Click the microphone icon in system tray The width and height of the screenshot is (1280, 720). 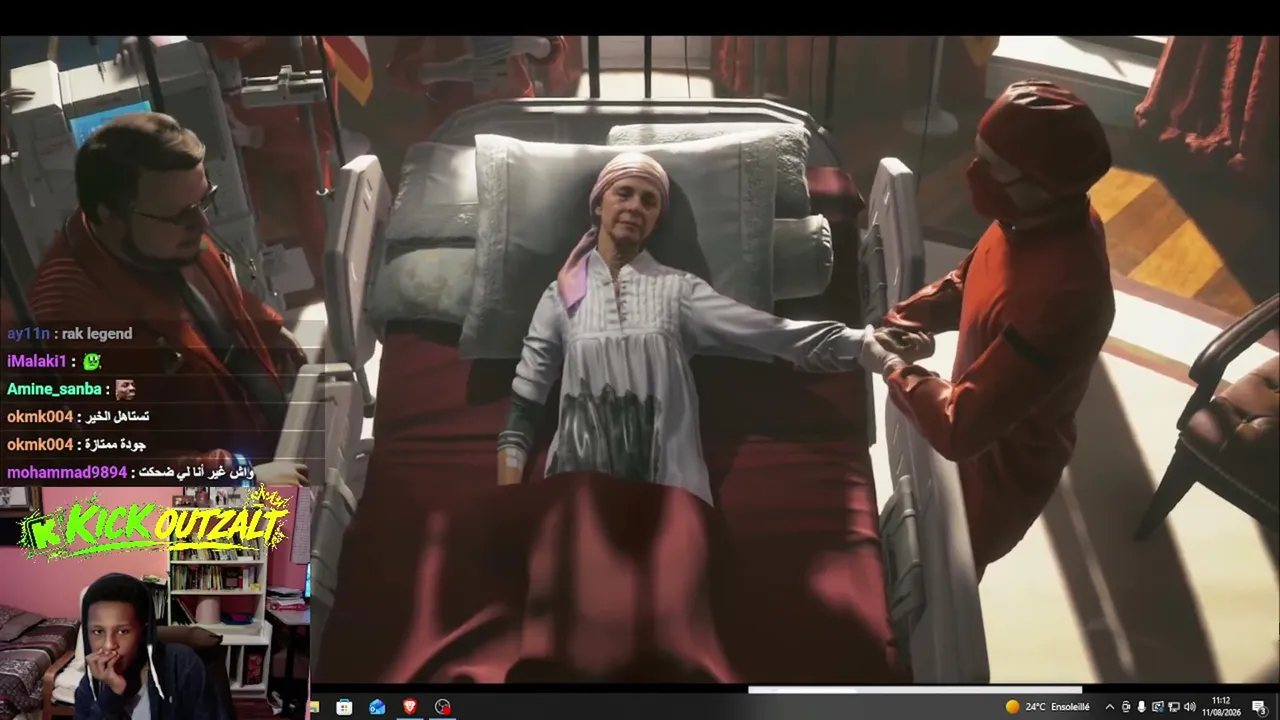click(1142, 707)
